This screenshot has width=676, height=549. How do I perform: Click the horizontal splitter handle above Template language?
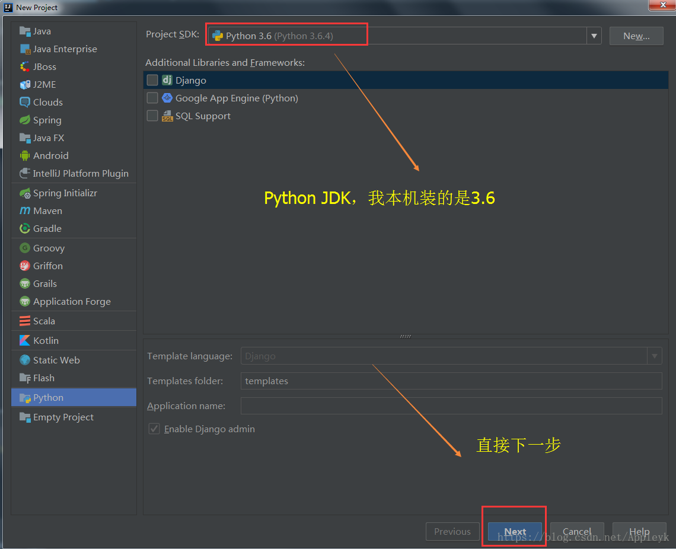(405, 336)
